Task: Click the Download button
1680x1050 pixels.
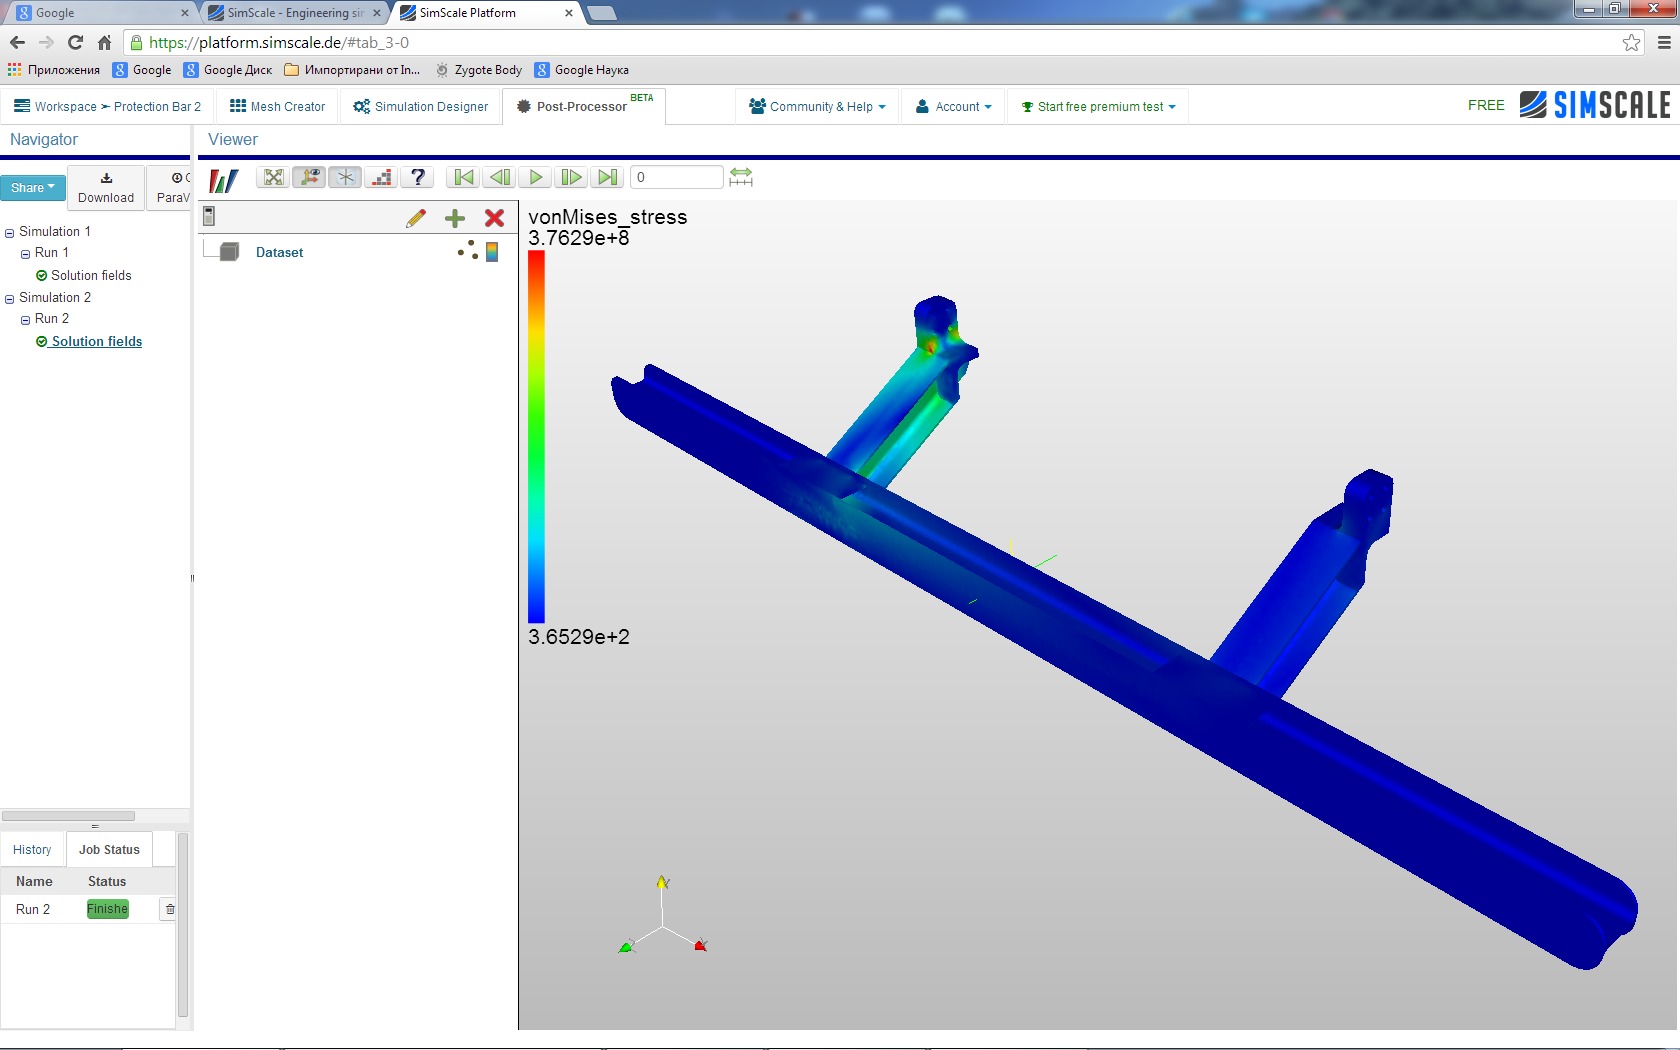Action: point(106,188)
